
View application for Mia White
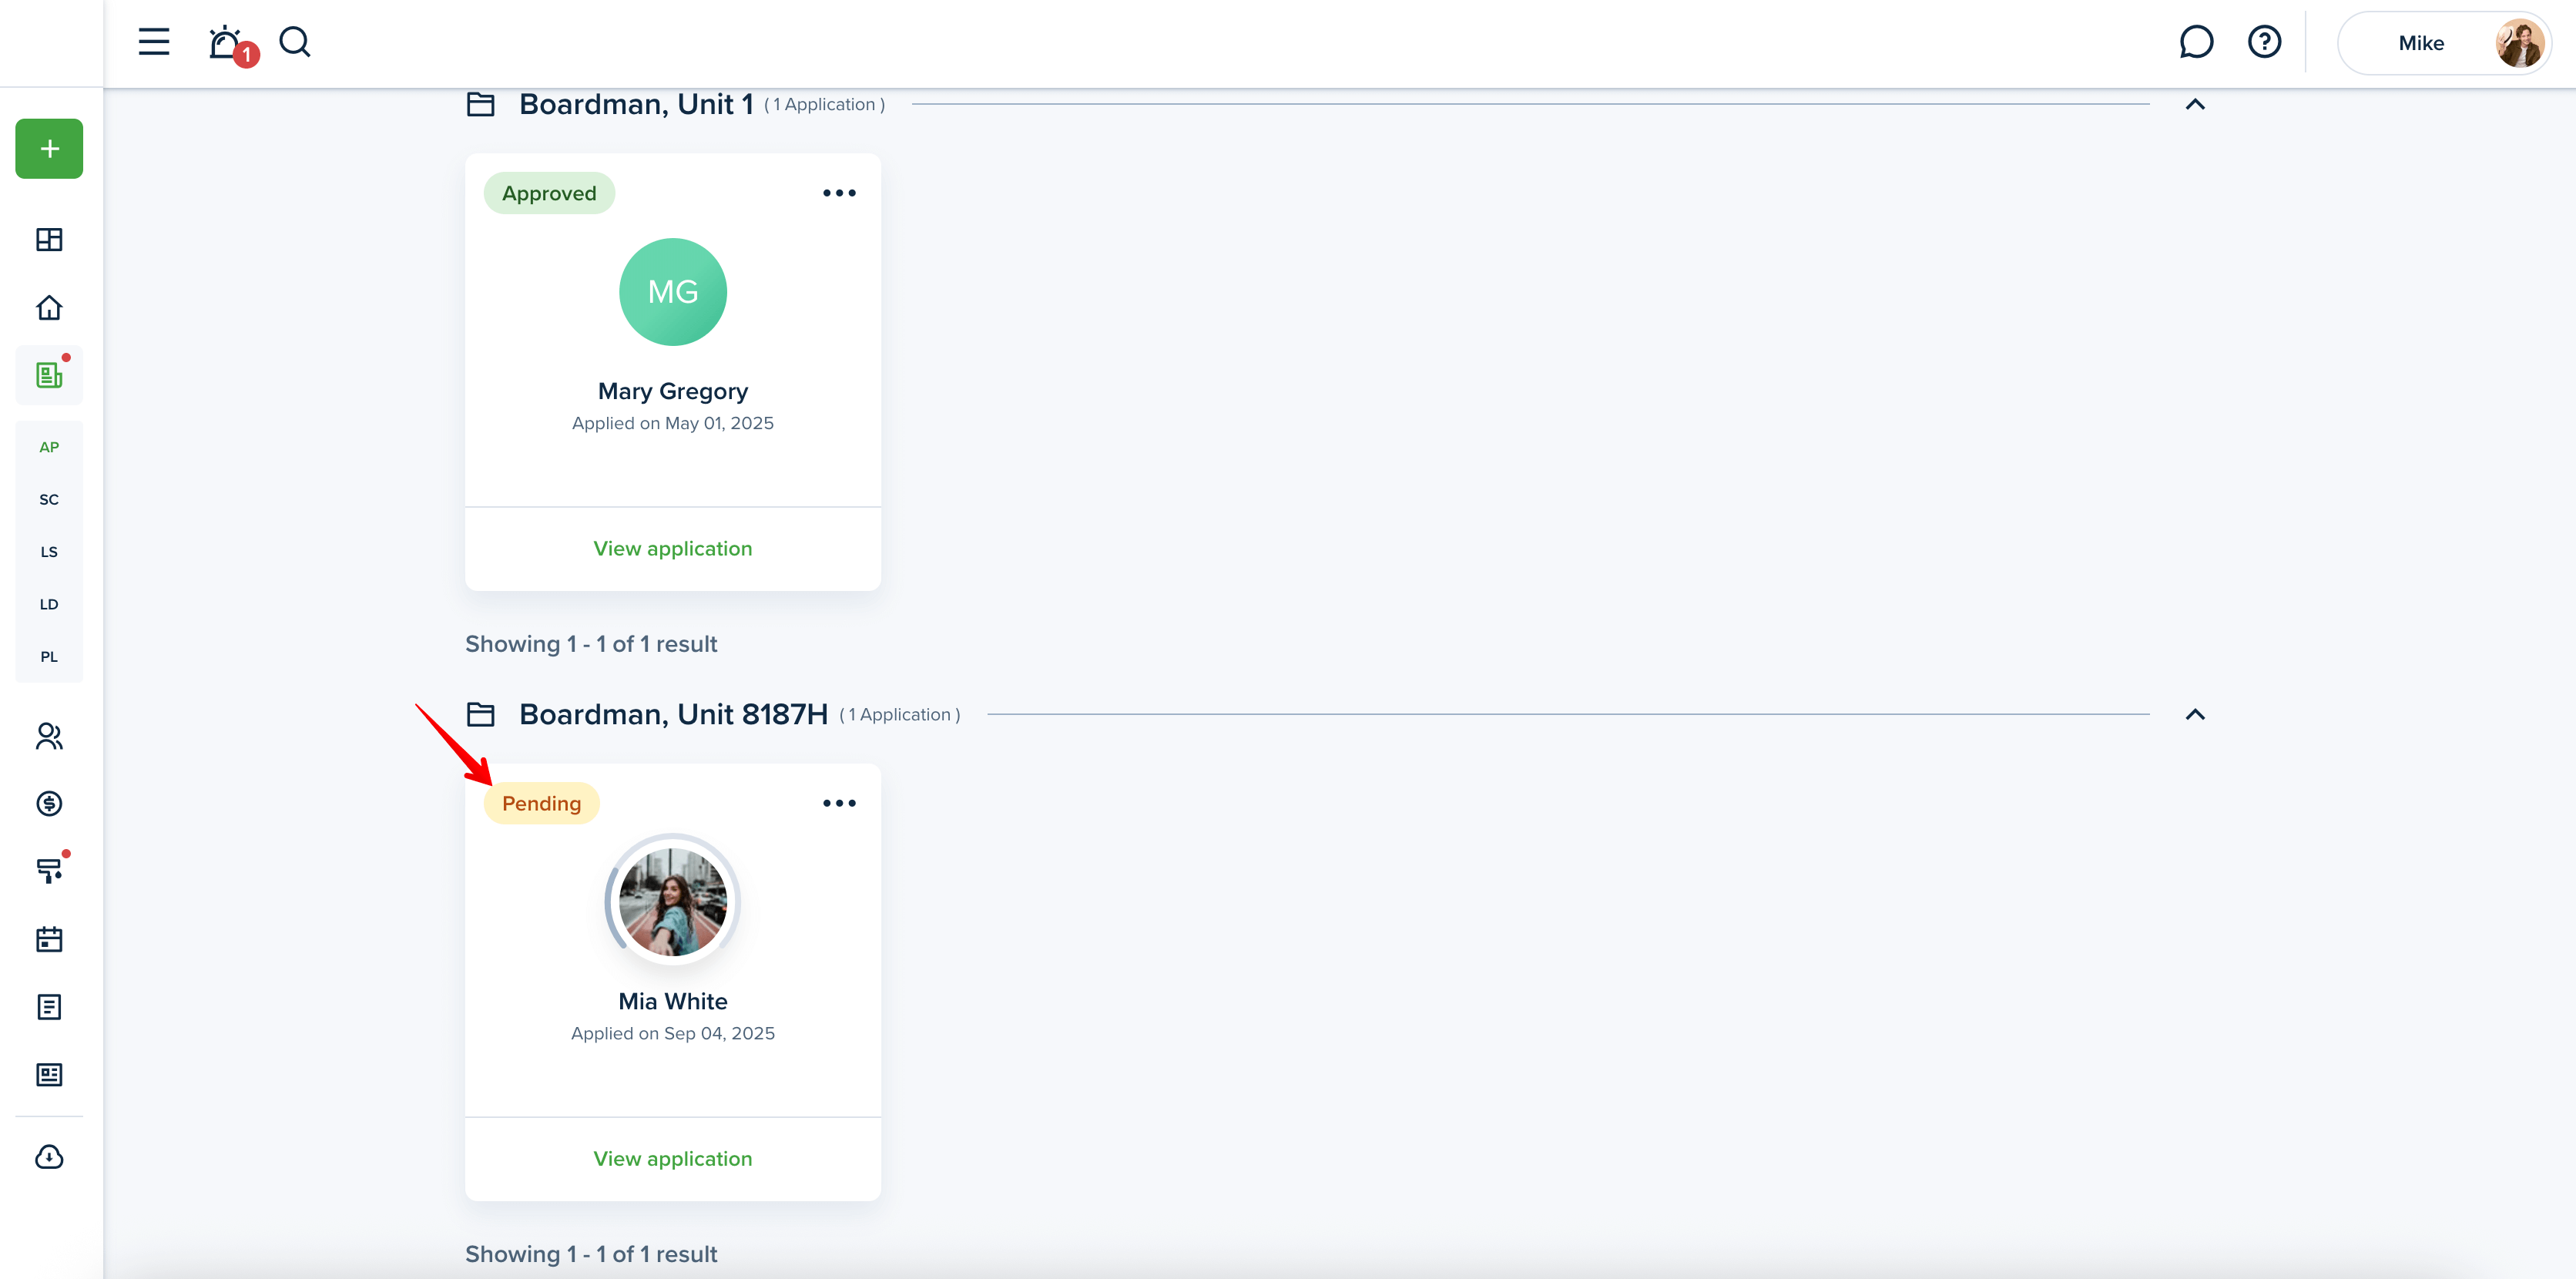click(673, 1158)
